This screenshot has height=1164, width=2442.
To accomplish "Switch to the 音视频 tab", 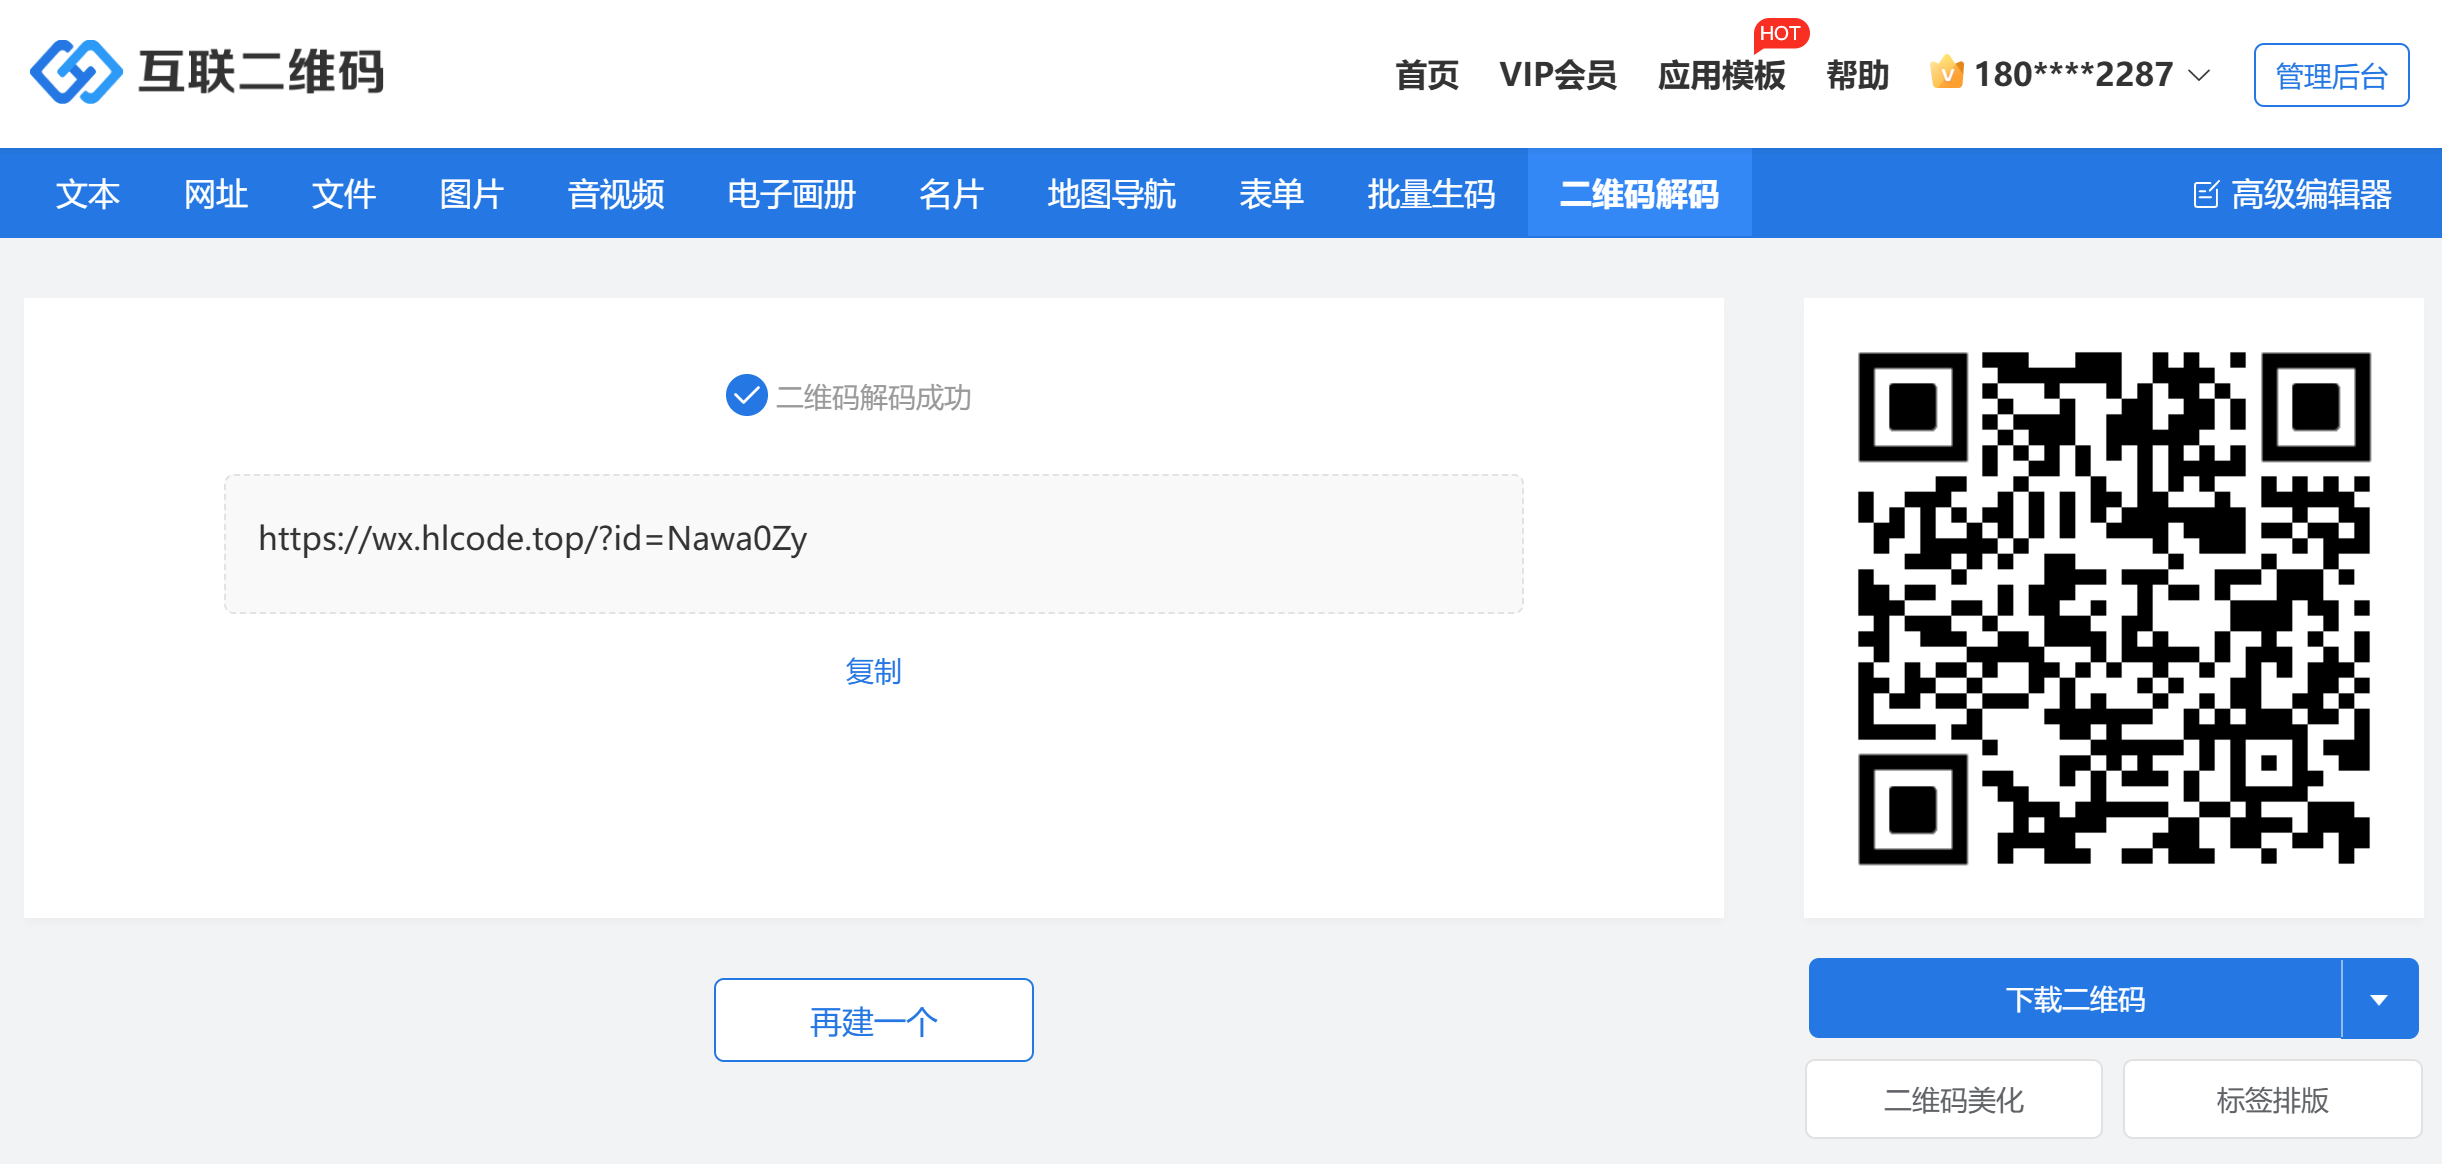I will tap(616, 194).
